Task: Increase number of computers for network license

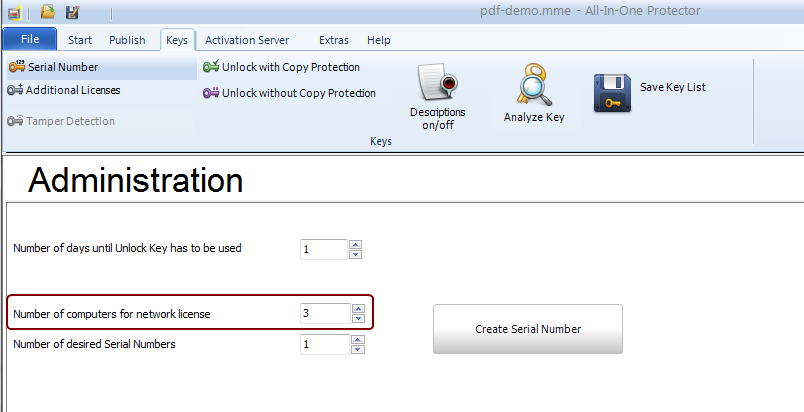Action: coord(358,308)
